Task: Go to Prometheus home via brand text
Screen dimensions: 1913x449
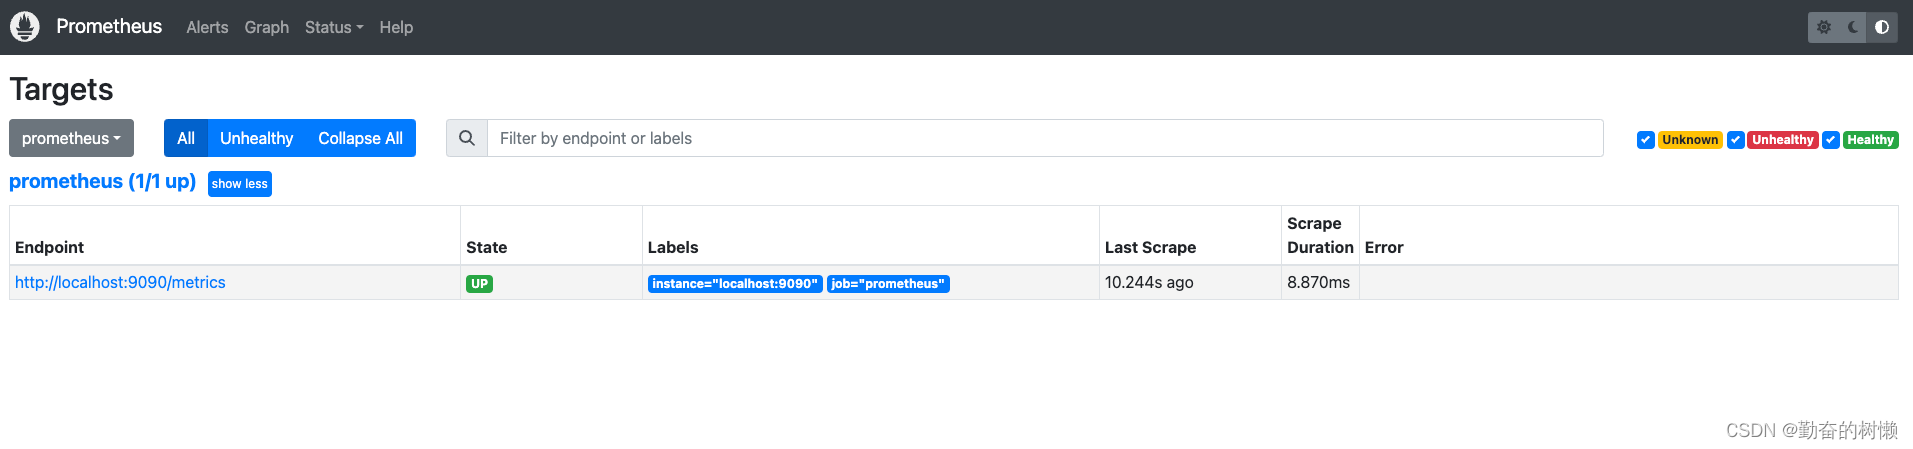Action: (x=109, y=26)
